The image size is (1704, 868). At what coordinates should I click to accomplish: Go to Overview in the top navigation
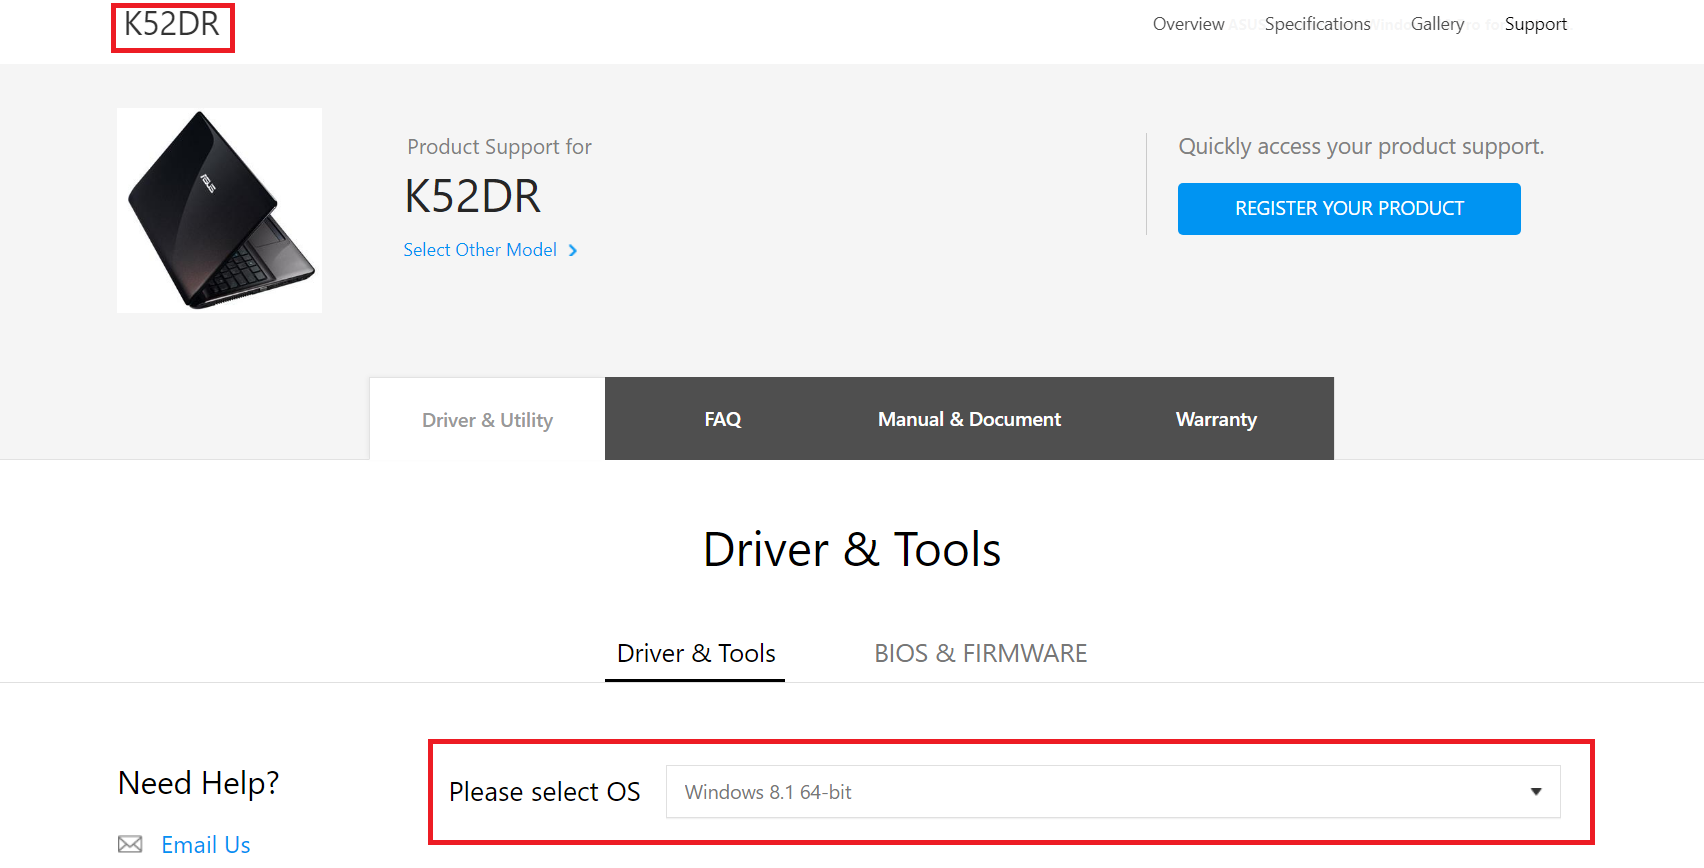click(x=1188, y=24)
